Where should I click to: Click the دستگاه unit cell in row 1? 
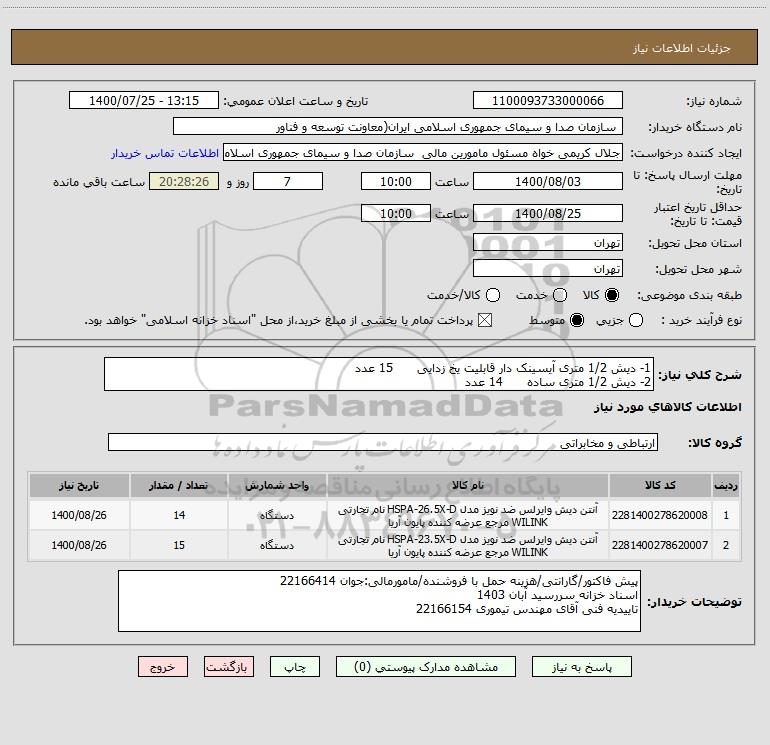coord(277,515)
